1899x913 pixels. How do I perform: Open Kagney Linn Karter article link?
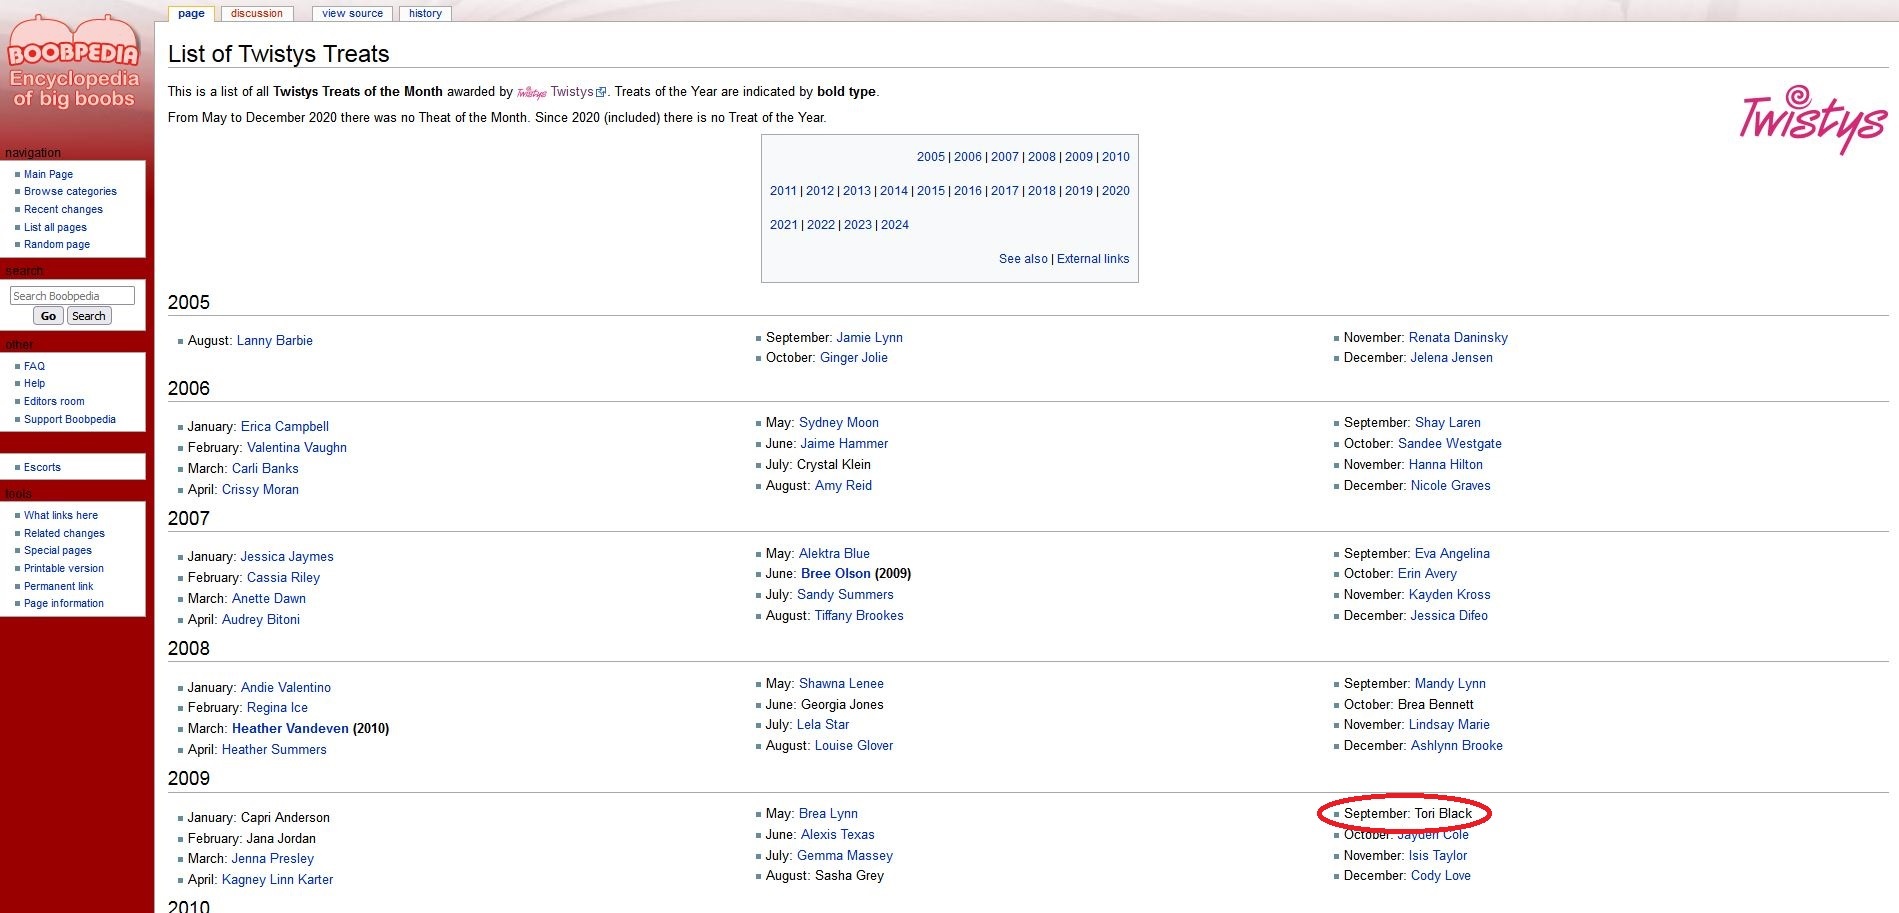tap(278, 880)
